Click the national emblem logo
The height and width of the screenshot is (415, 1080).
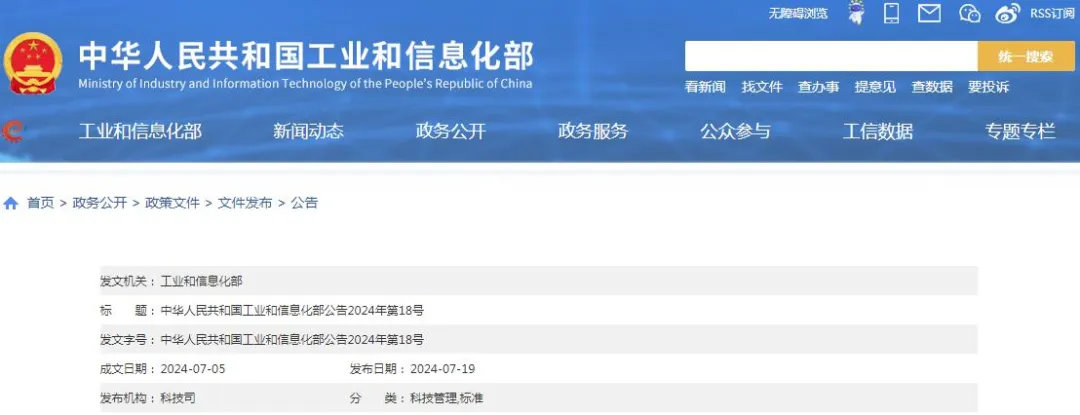[x=32, y=63]
